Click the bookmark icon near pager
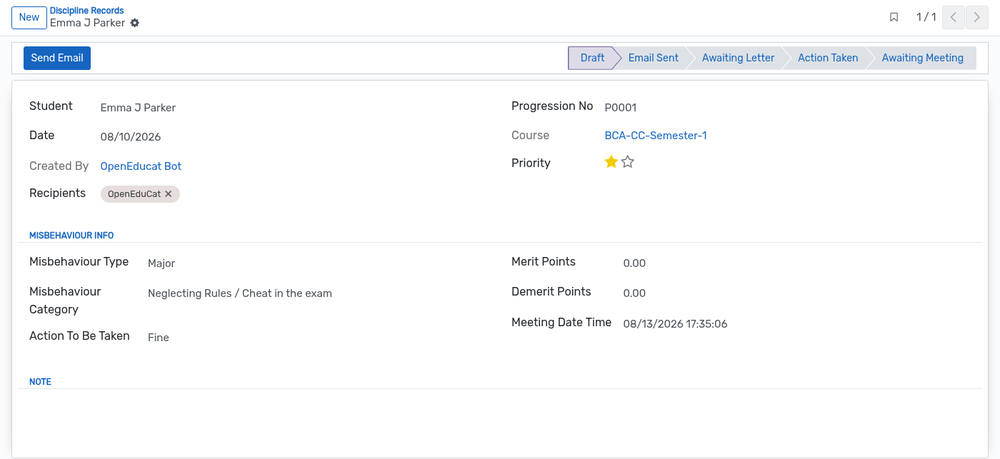Viewport: 1000px width, 459px height. tap(893, 17)
